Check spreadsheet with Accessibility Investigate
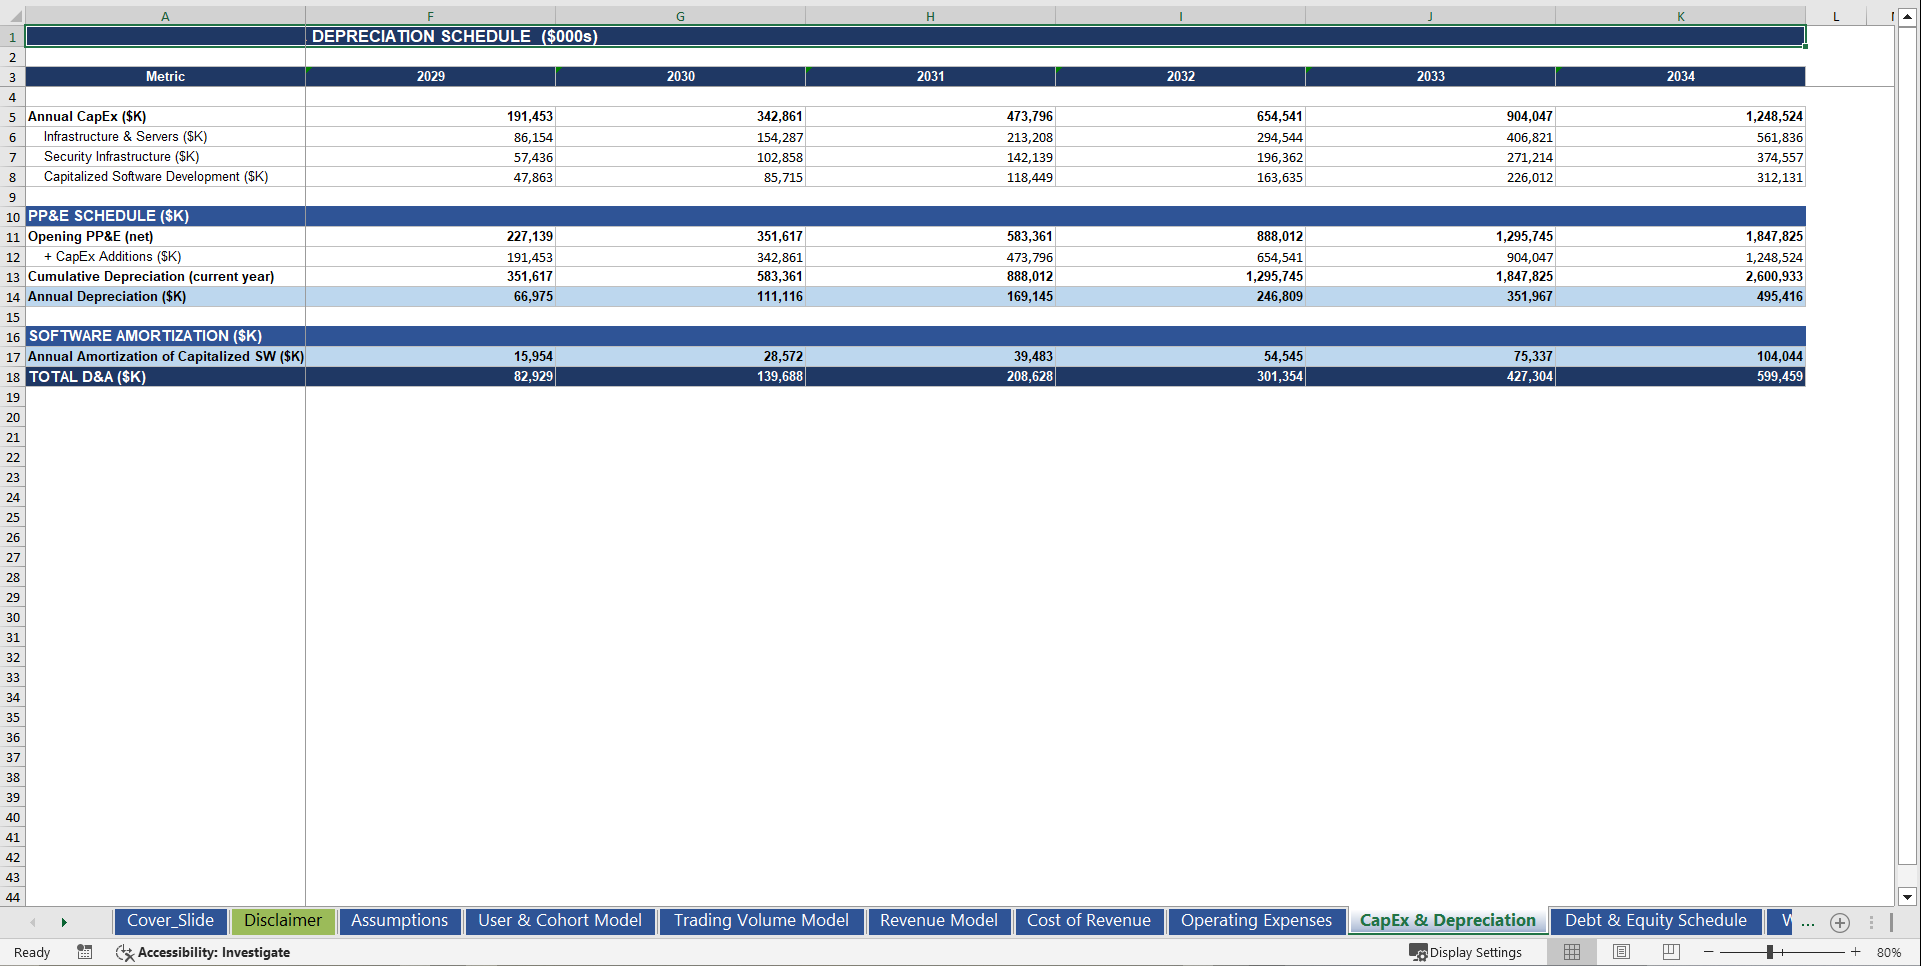The width and height of the screenshot is (1921, 966). pos(203,952)
